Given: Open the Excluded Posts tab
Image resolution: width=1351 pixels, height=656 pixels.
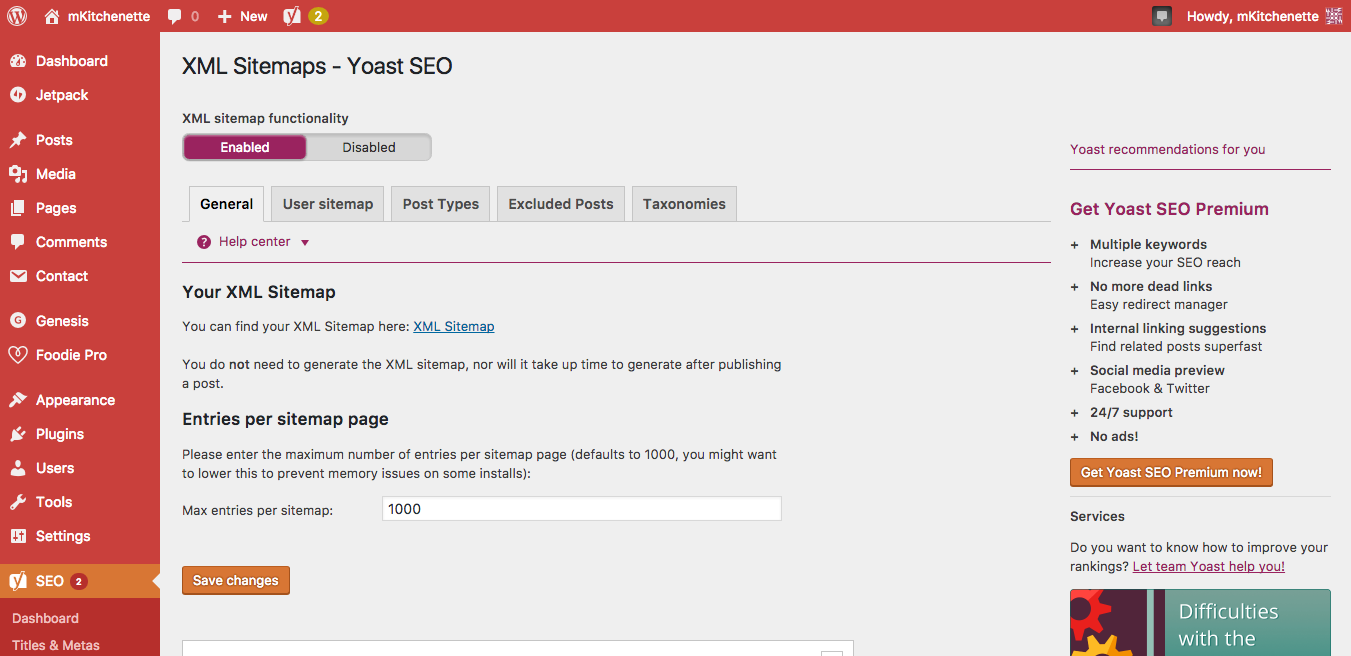Looking at the screenshot, I should 560,204.
